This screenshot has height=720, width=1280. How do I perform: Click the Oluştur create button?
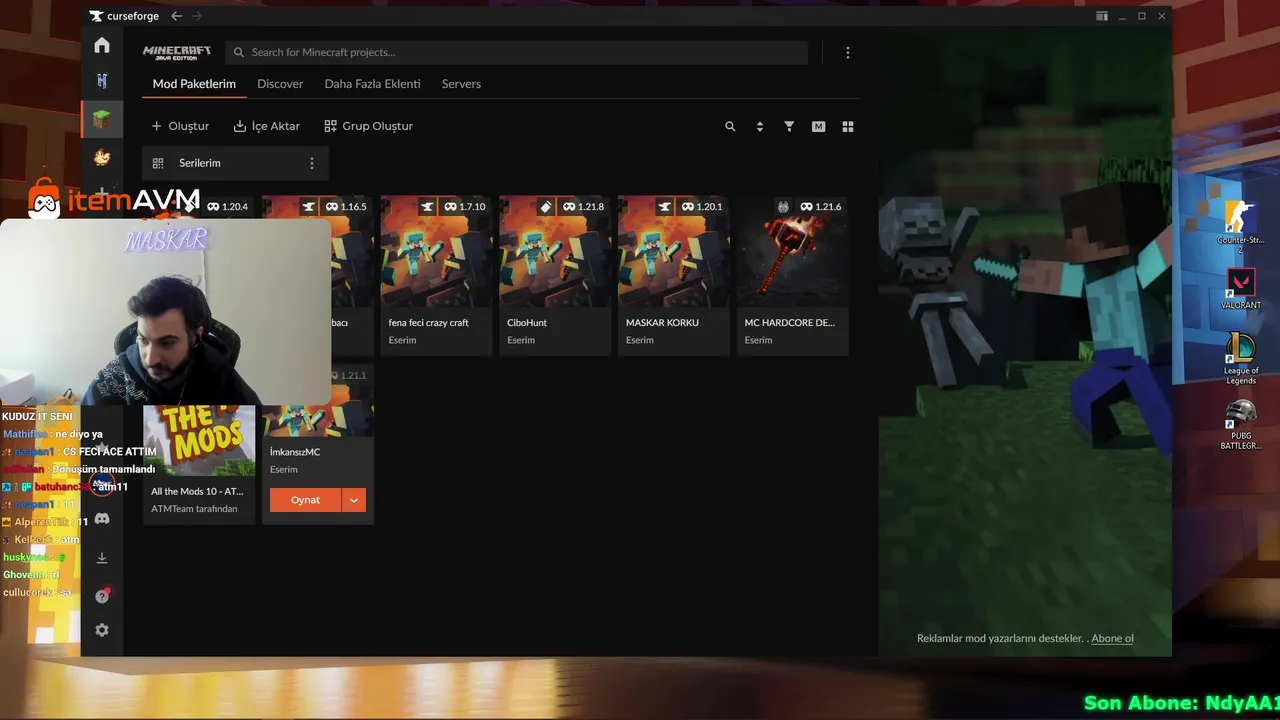(x=180, y=126)
